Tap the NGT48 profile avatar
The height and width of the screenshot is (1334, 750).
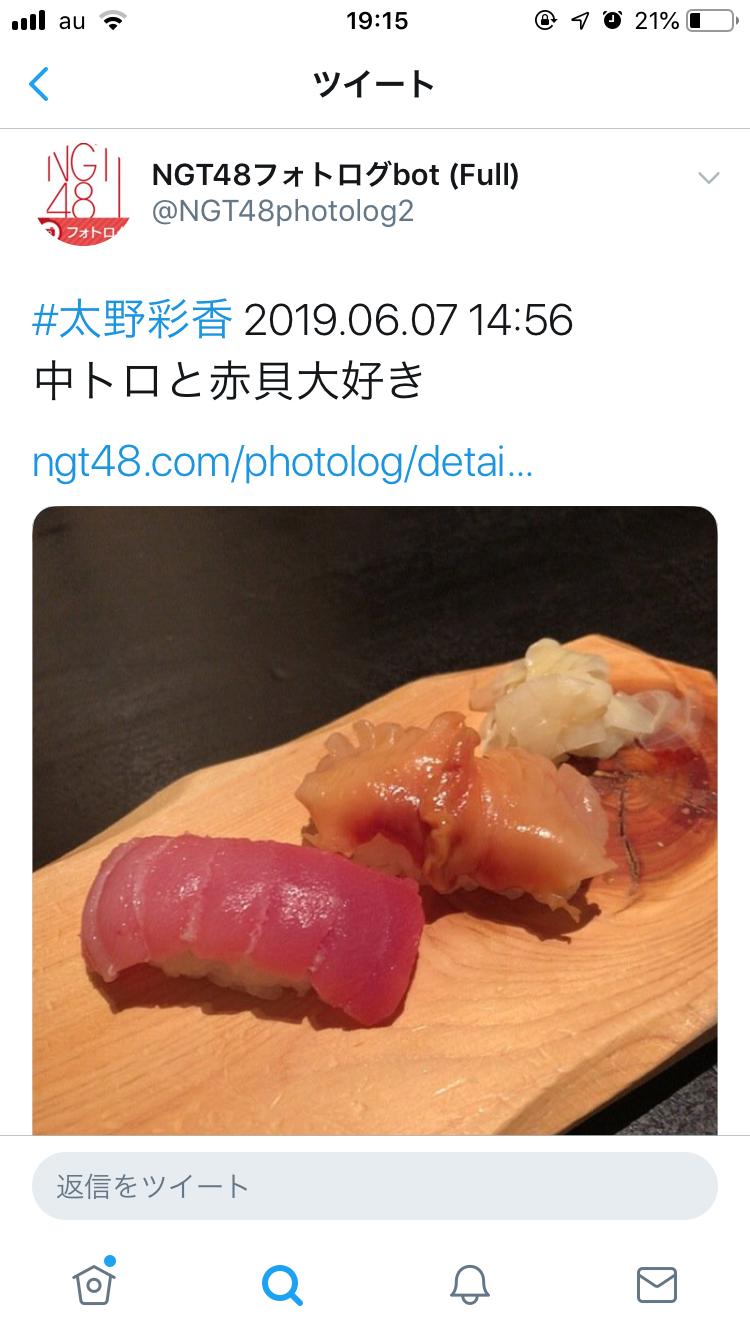84,194
